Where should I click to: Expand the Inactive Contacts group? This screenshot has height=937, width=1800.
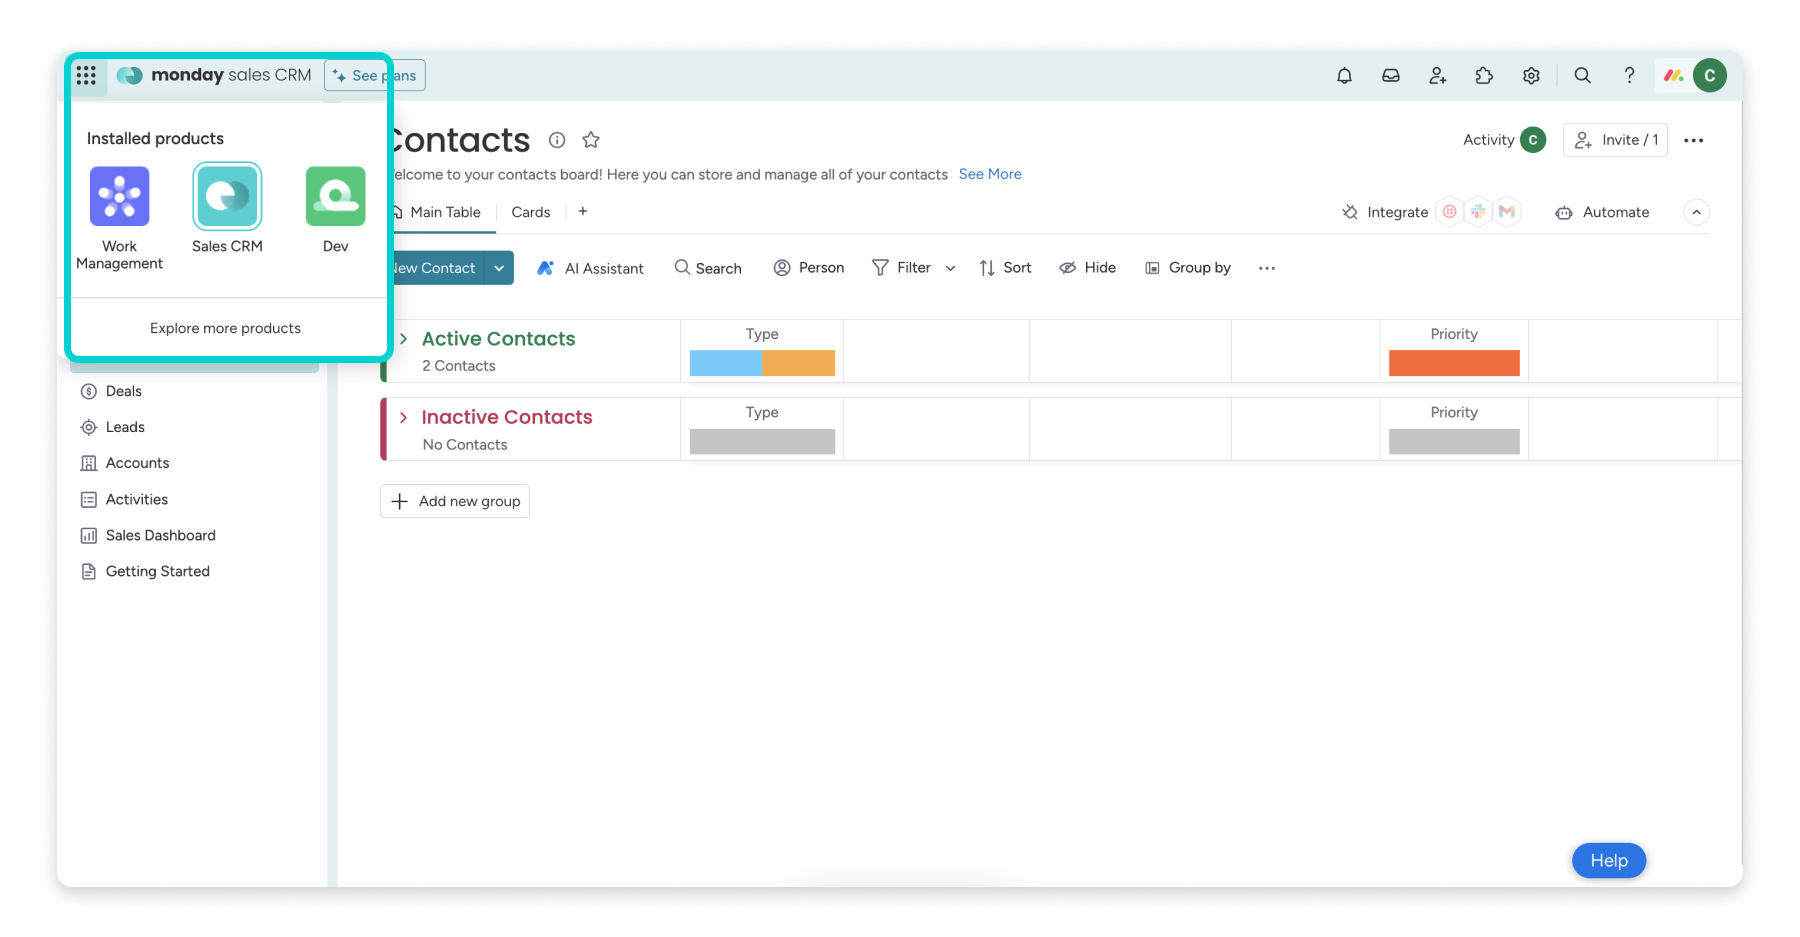(x=403, y=417)
